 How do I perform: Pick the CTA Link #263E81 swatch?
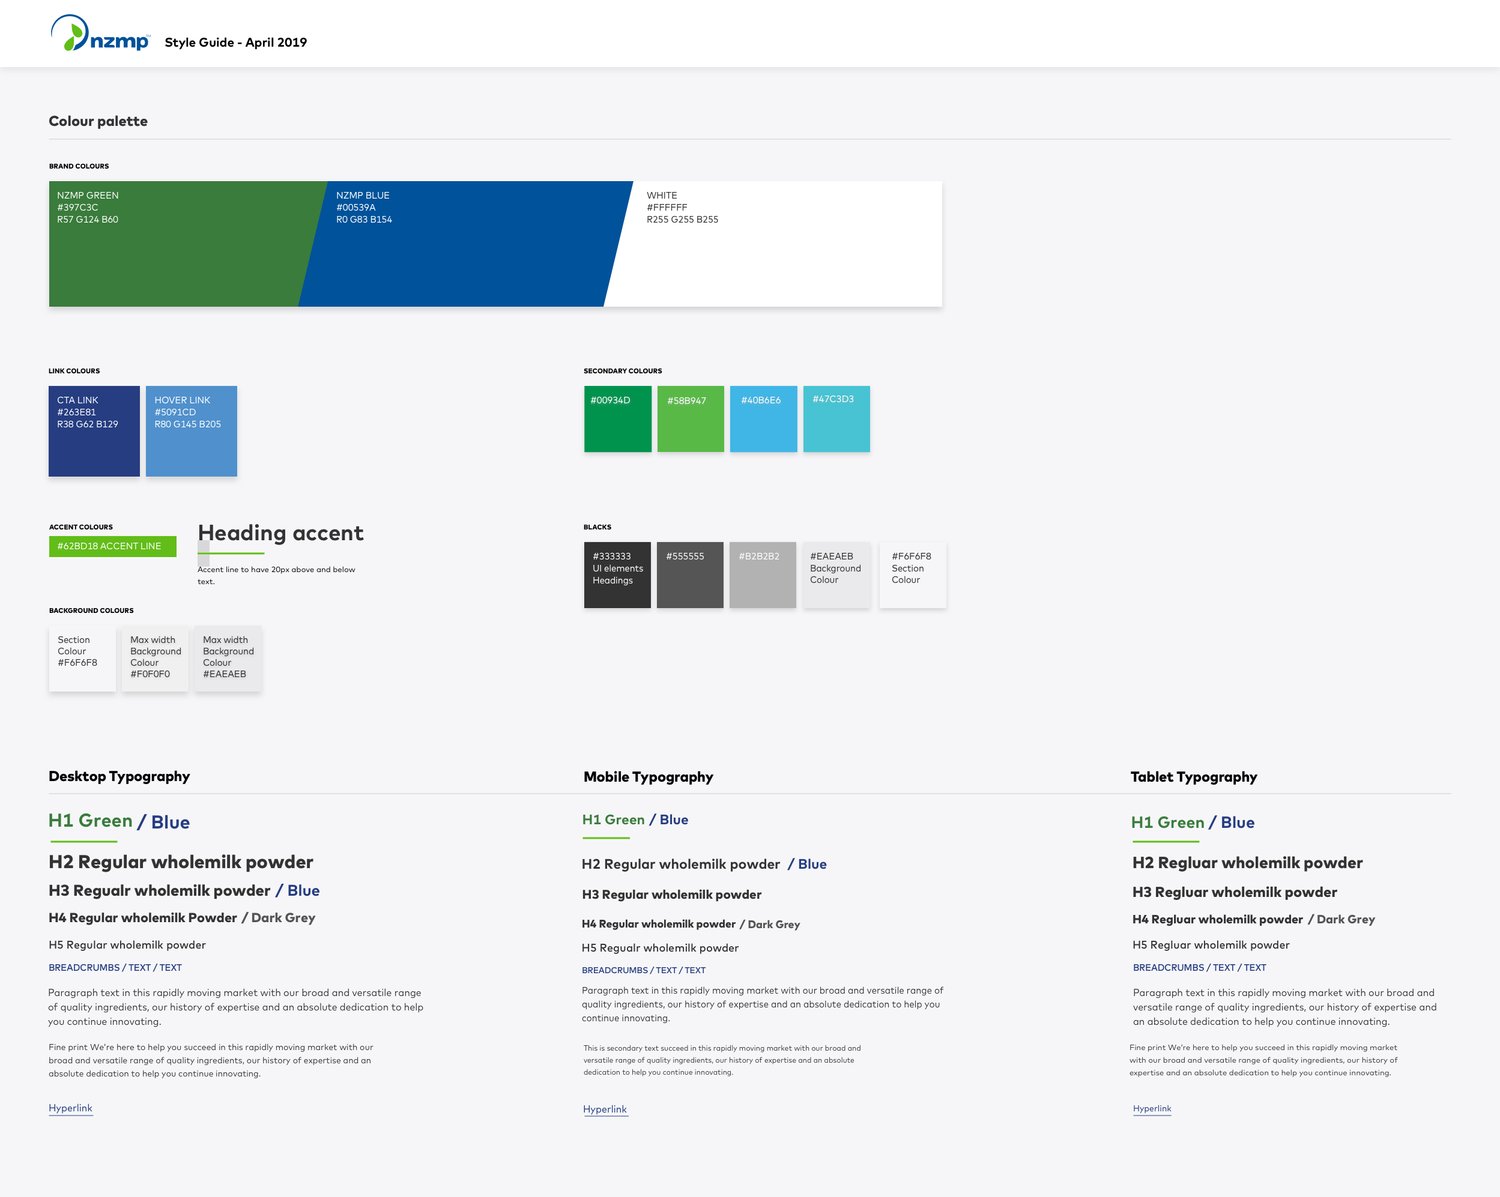coord(94,431)
